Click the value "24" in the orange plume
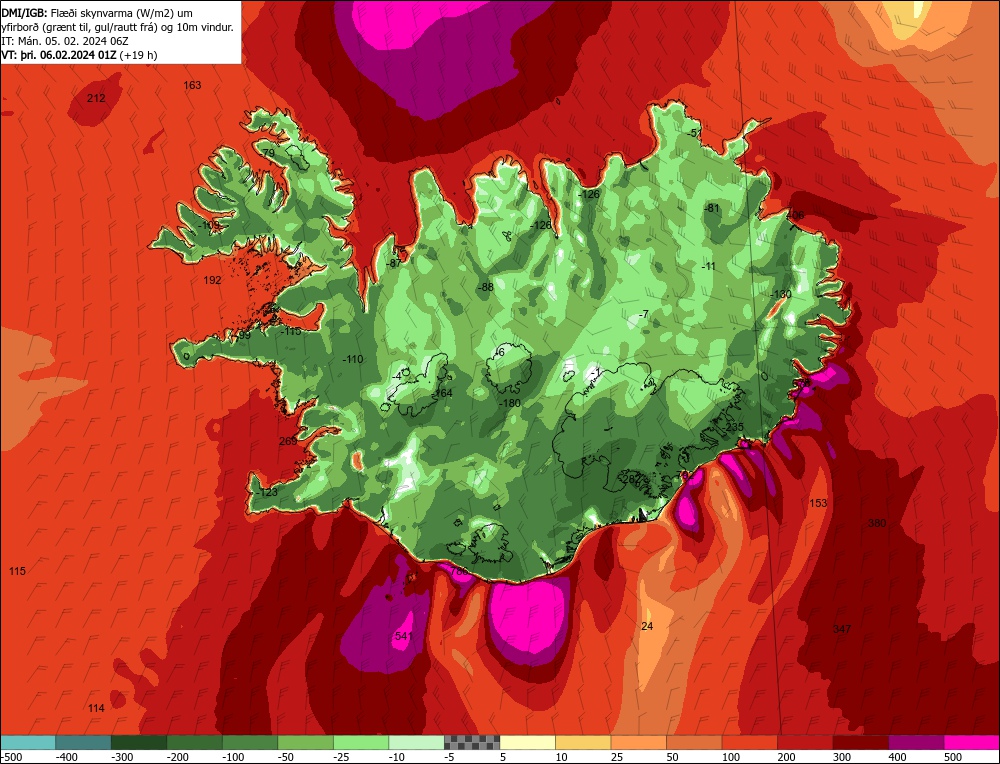The height and width of the screenshot is (764, 1000). click(647, 626)
